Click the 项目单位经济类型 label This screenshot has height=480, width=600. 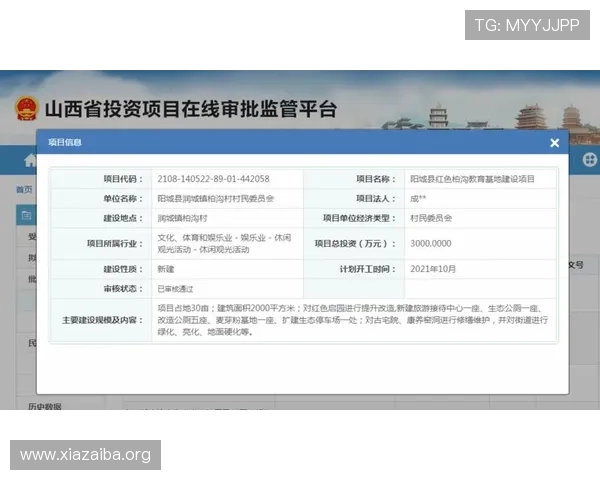pos(359,218)
